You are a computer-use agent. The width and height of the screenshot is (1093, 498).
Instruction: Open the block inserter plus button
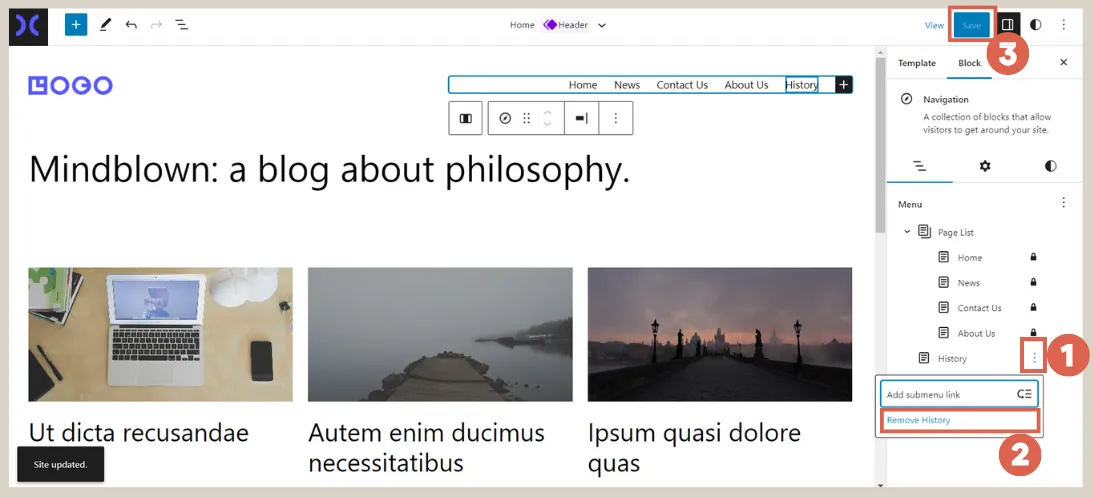coord(76,25)
